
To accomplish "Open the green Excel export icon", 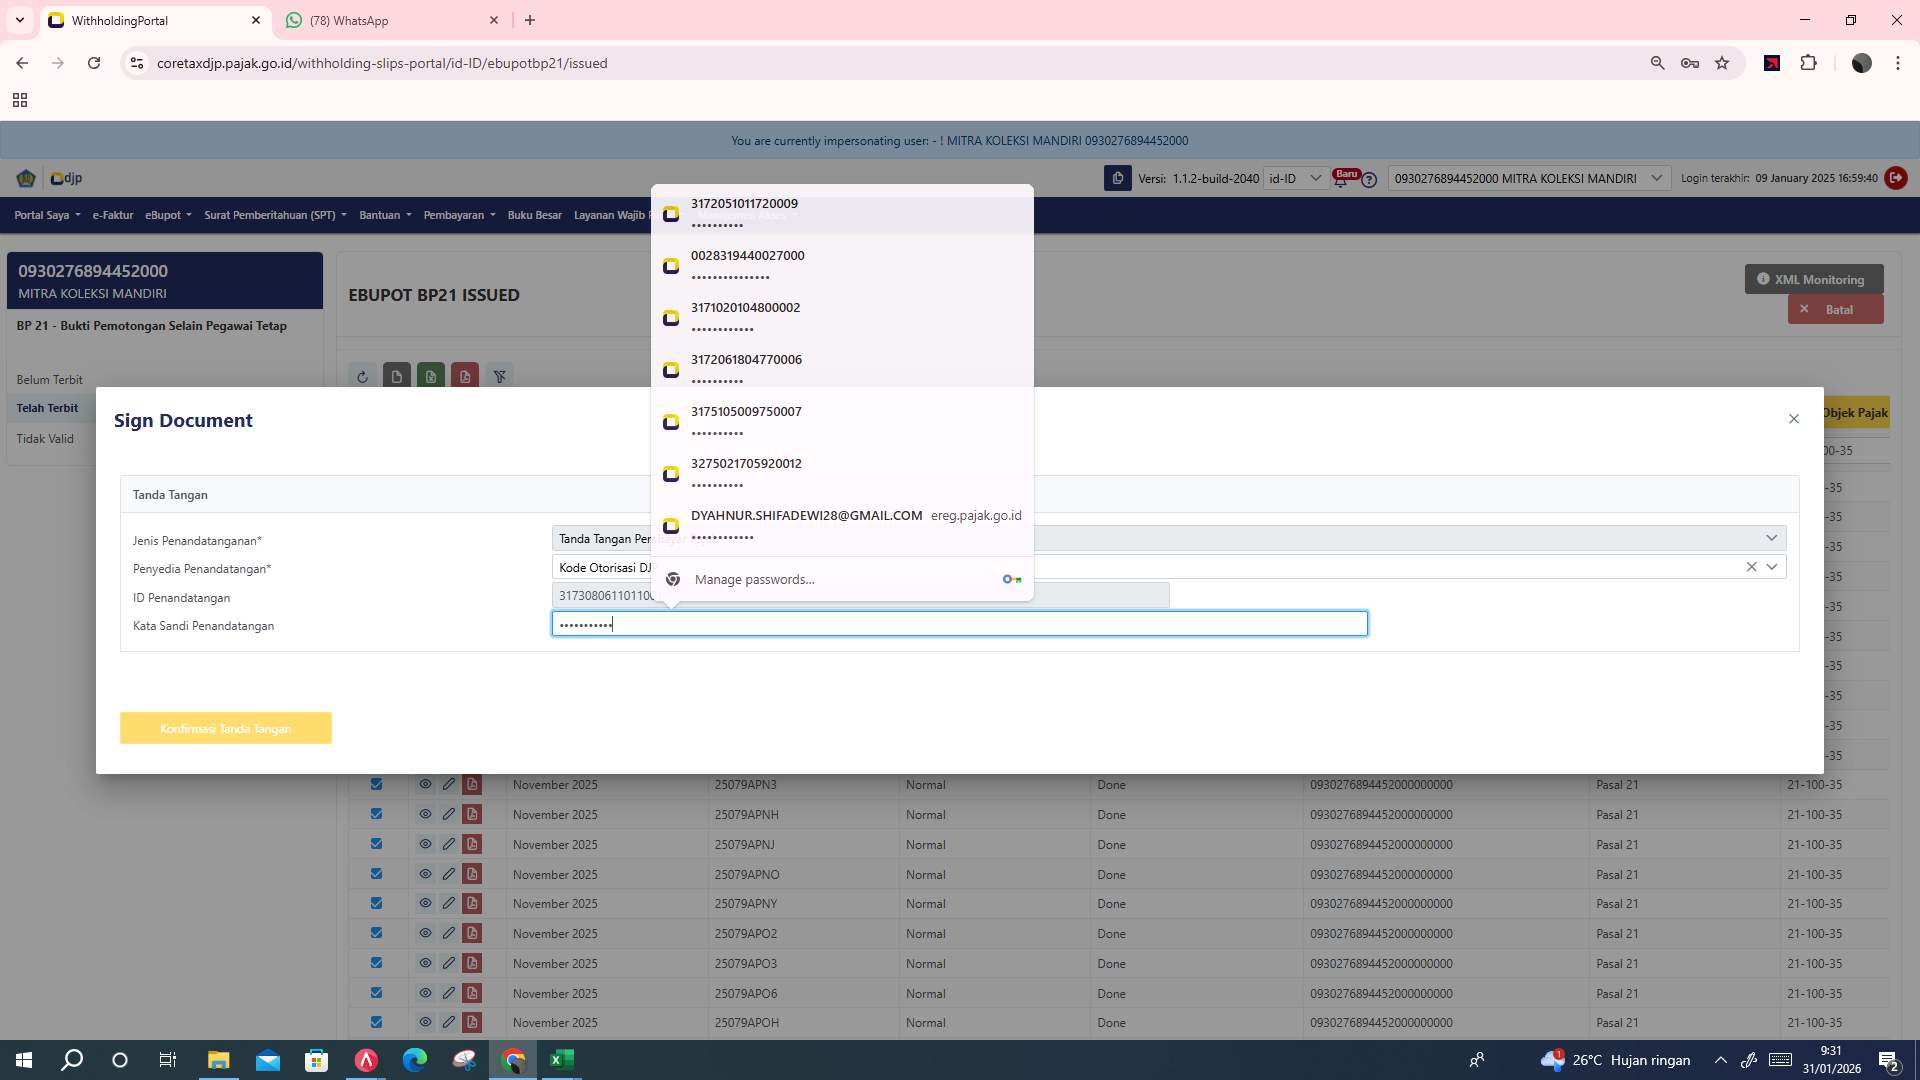I will (431, 376).
